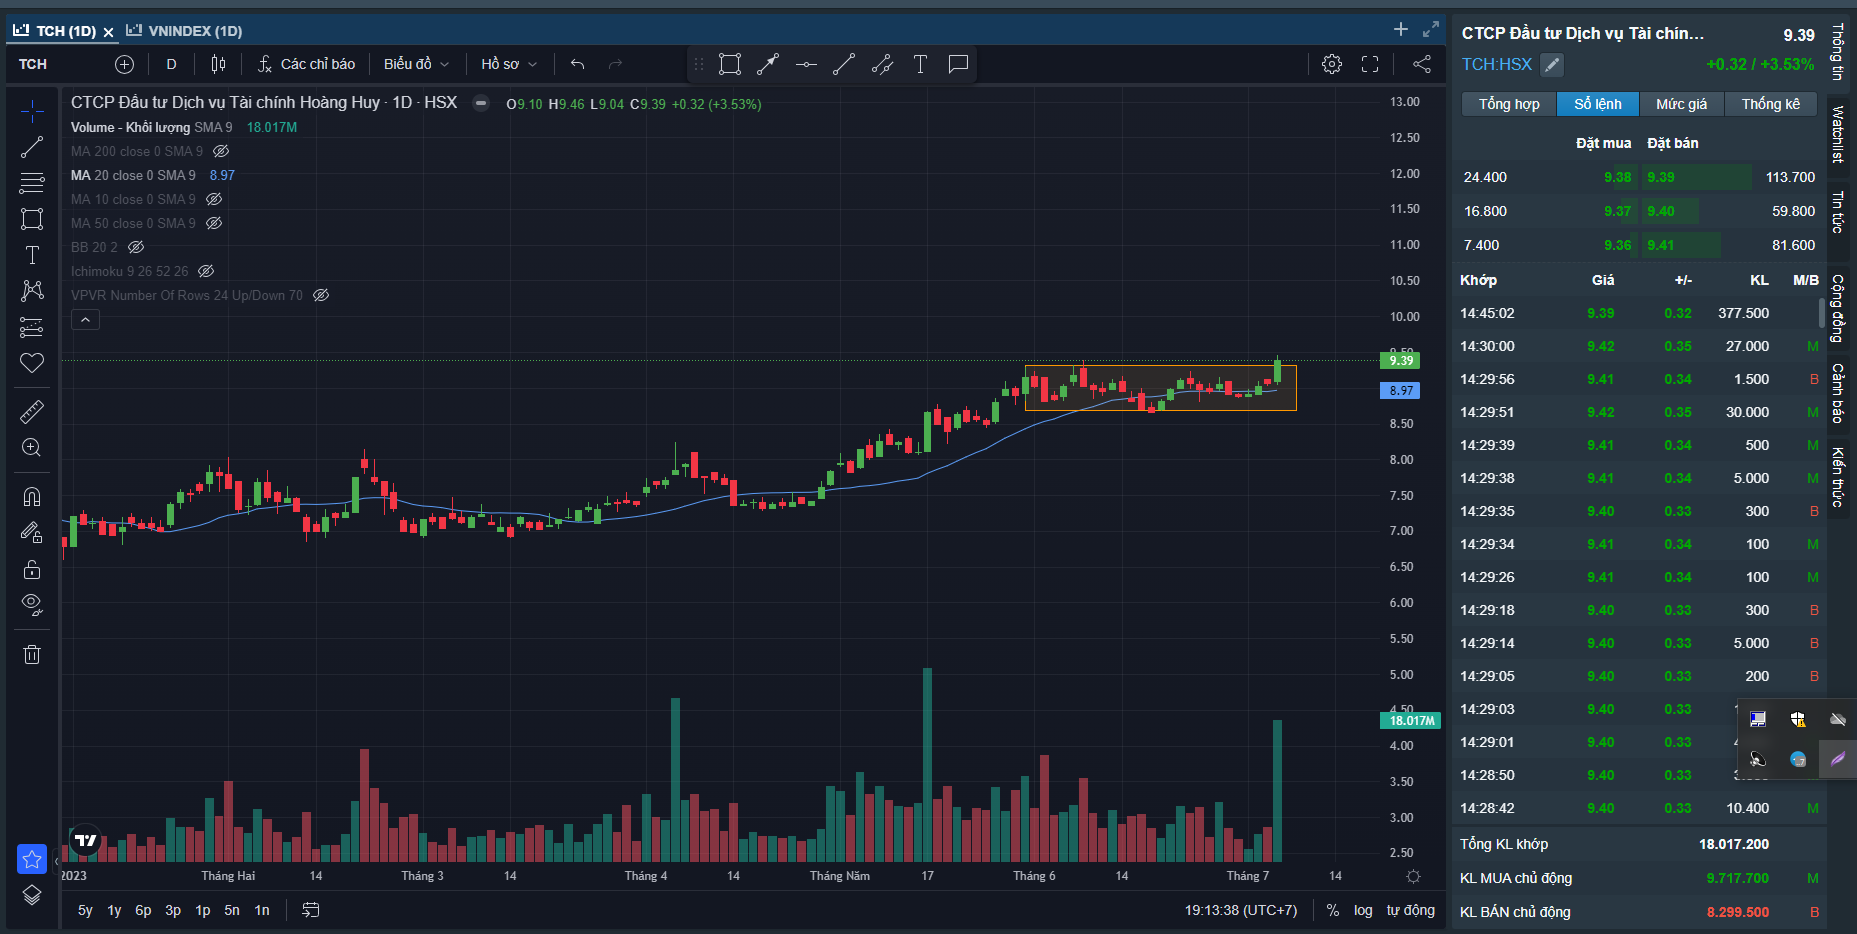Open time axis settings gear
The width and height of the screenshot is (1857, 934).
(1413, 876)
